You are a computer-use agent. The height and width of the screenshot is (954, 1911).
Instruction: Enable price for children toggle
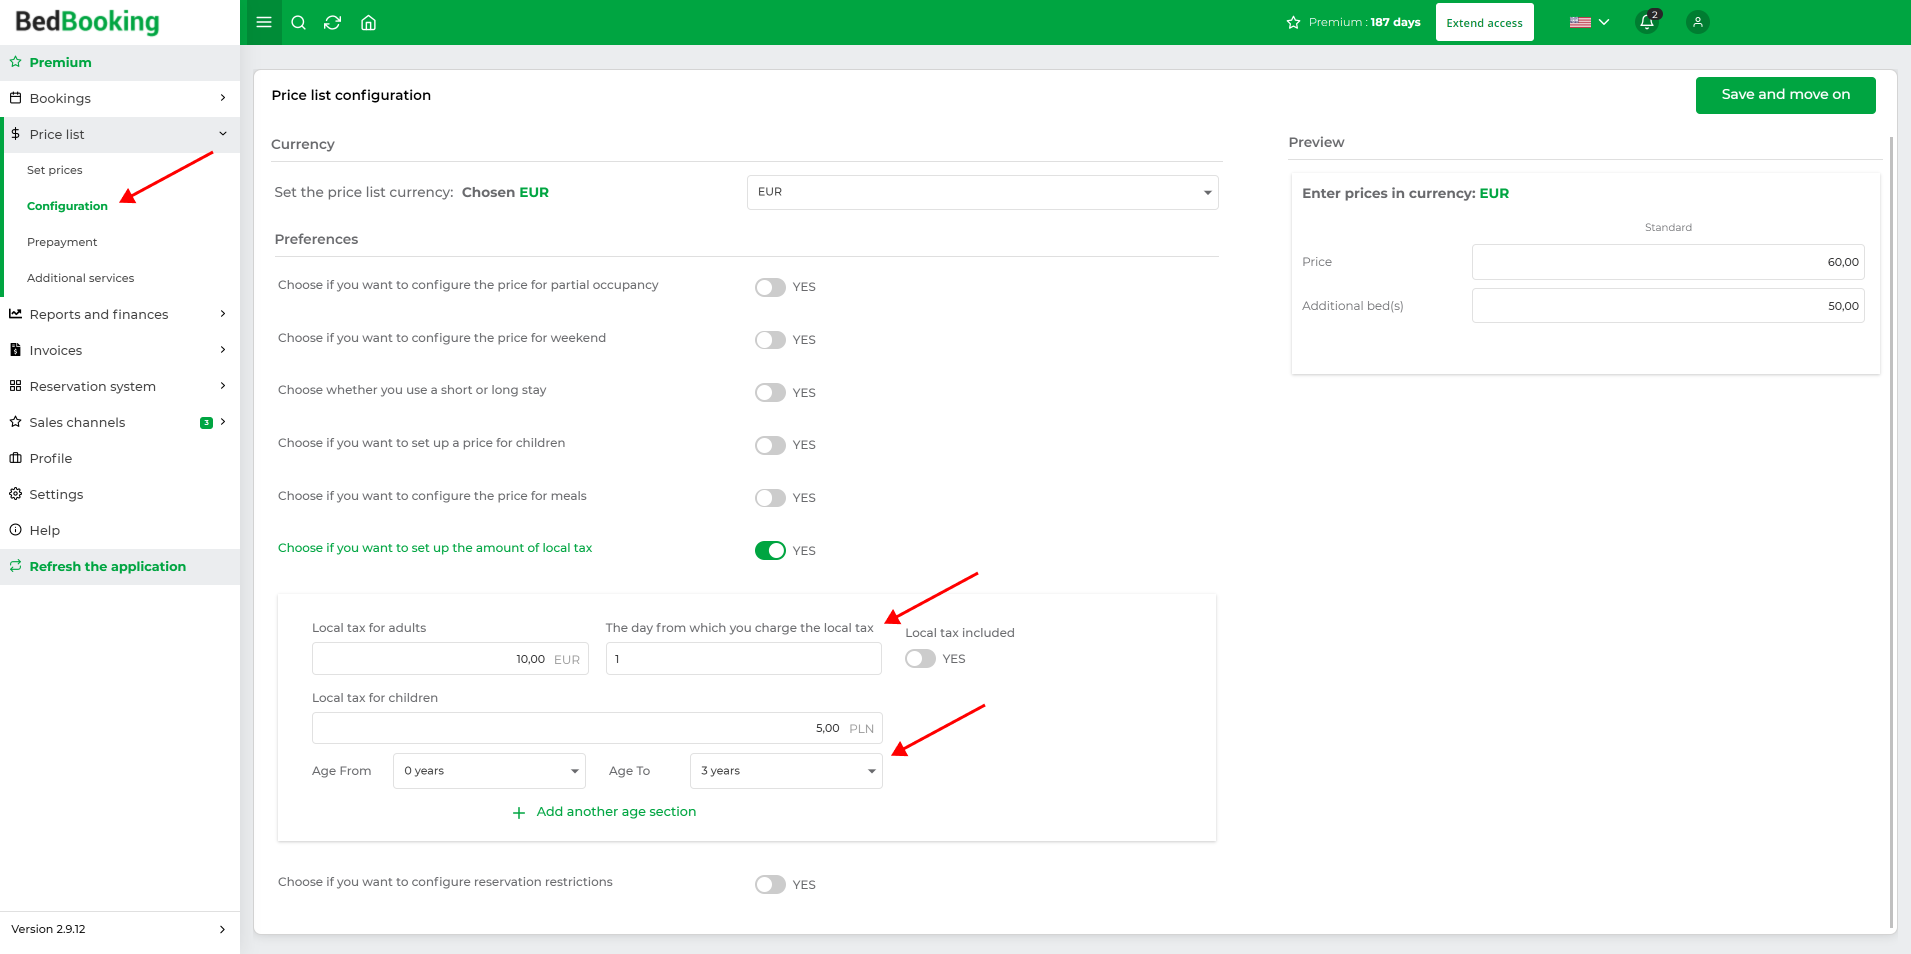click(x=770, y=445)
